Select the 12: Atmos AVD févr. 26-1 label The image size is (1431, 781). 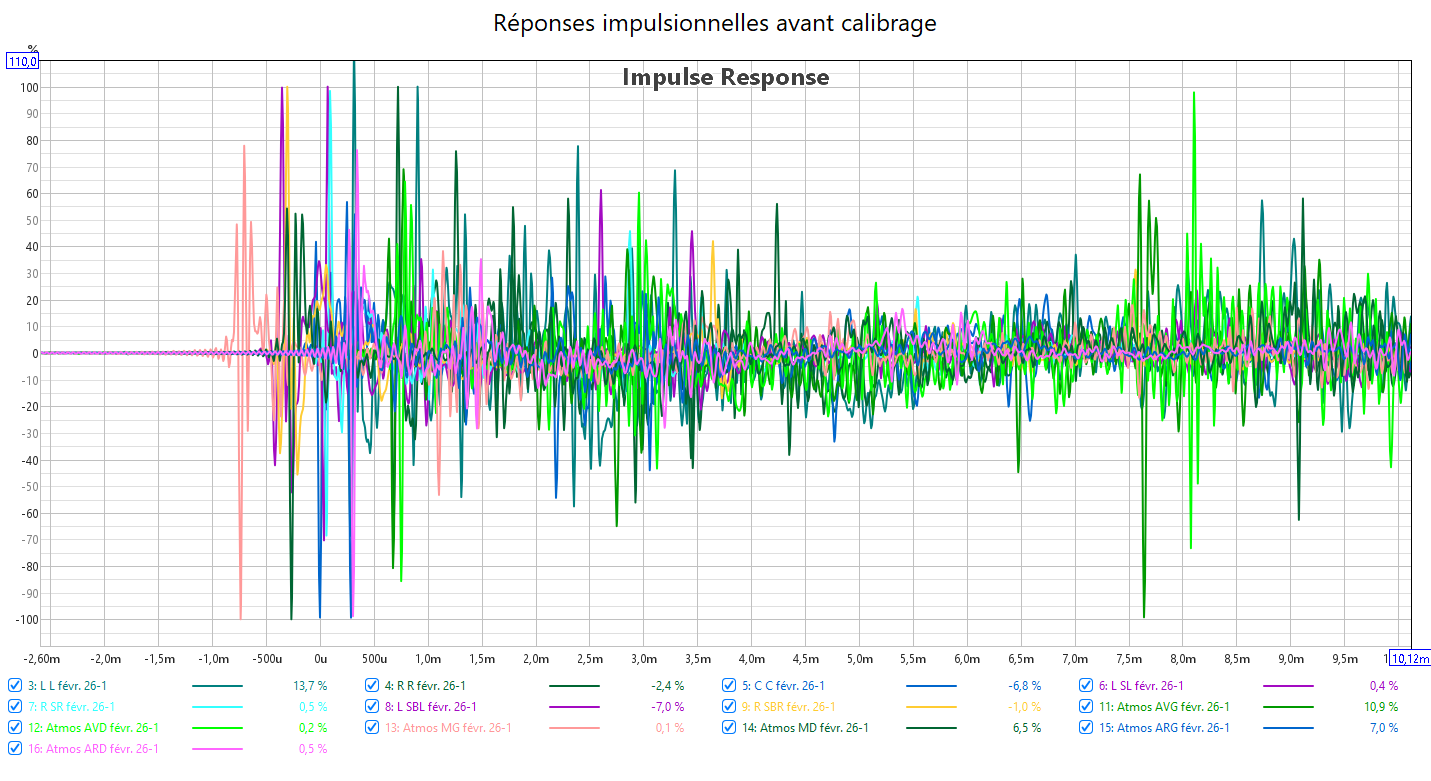pos(93,728)
